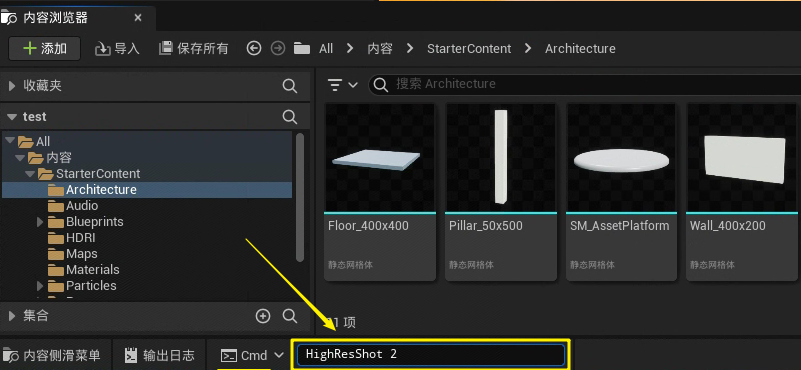This screenshot has width=801, height=370.
Task: Go back with the history back arrow
Action: [x=254, y=49]
